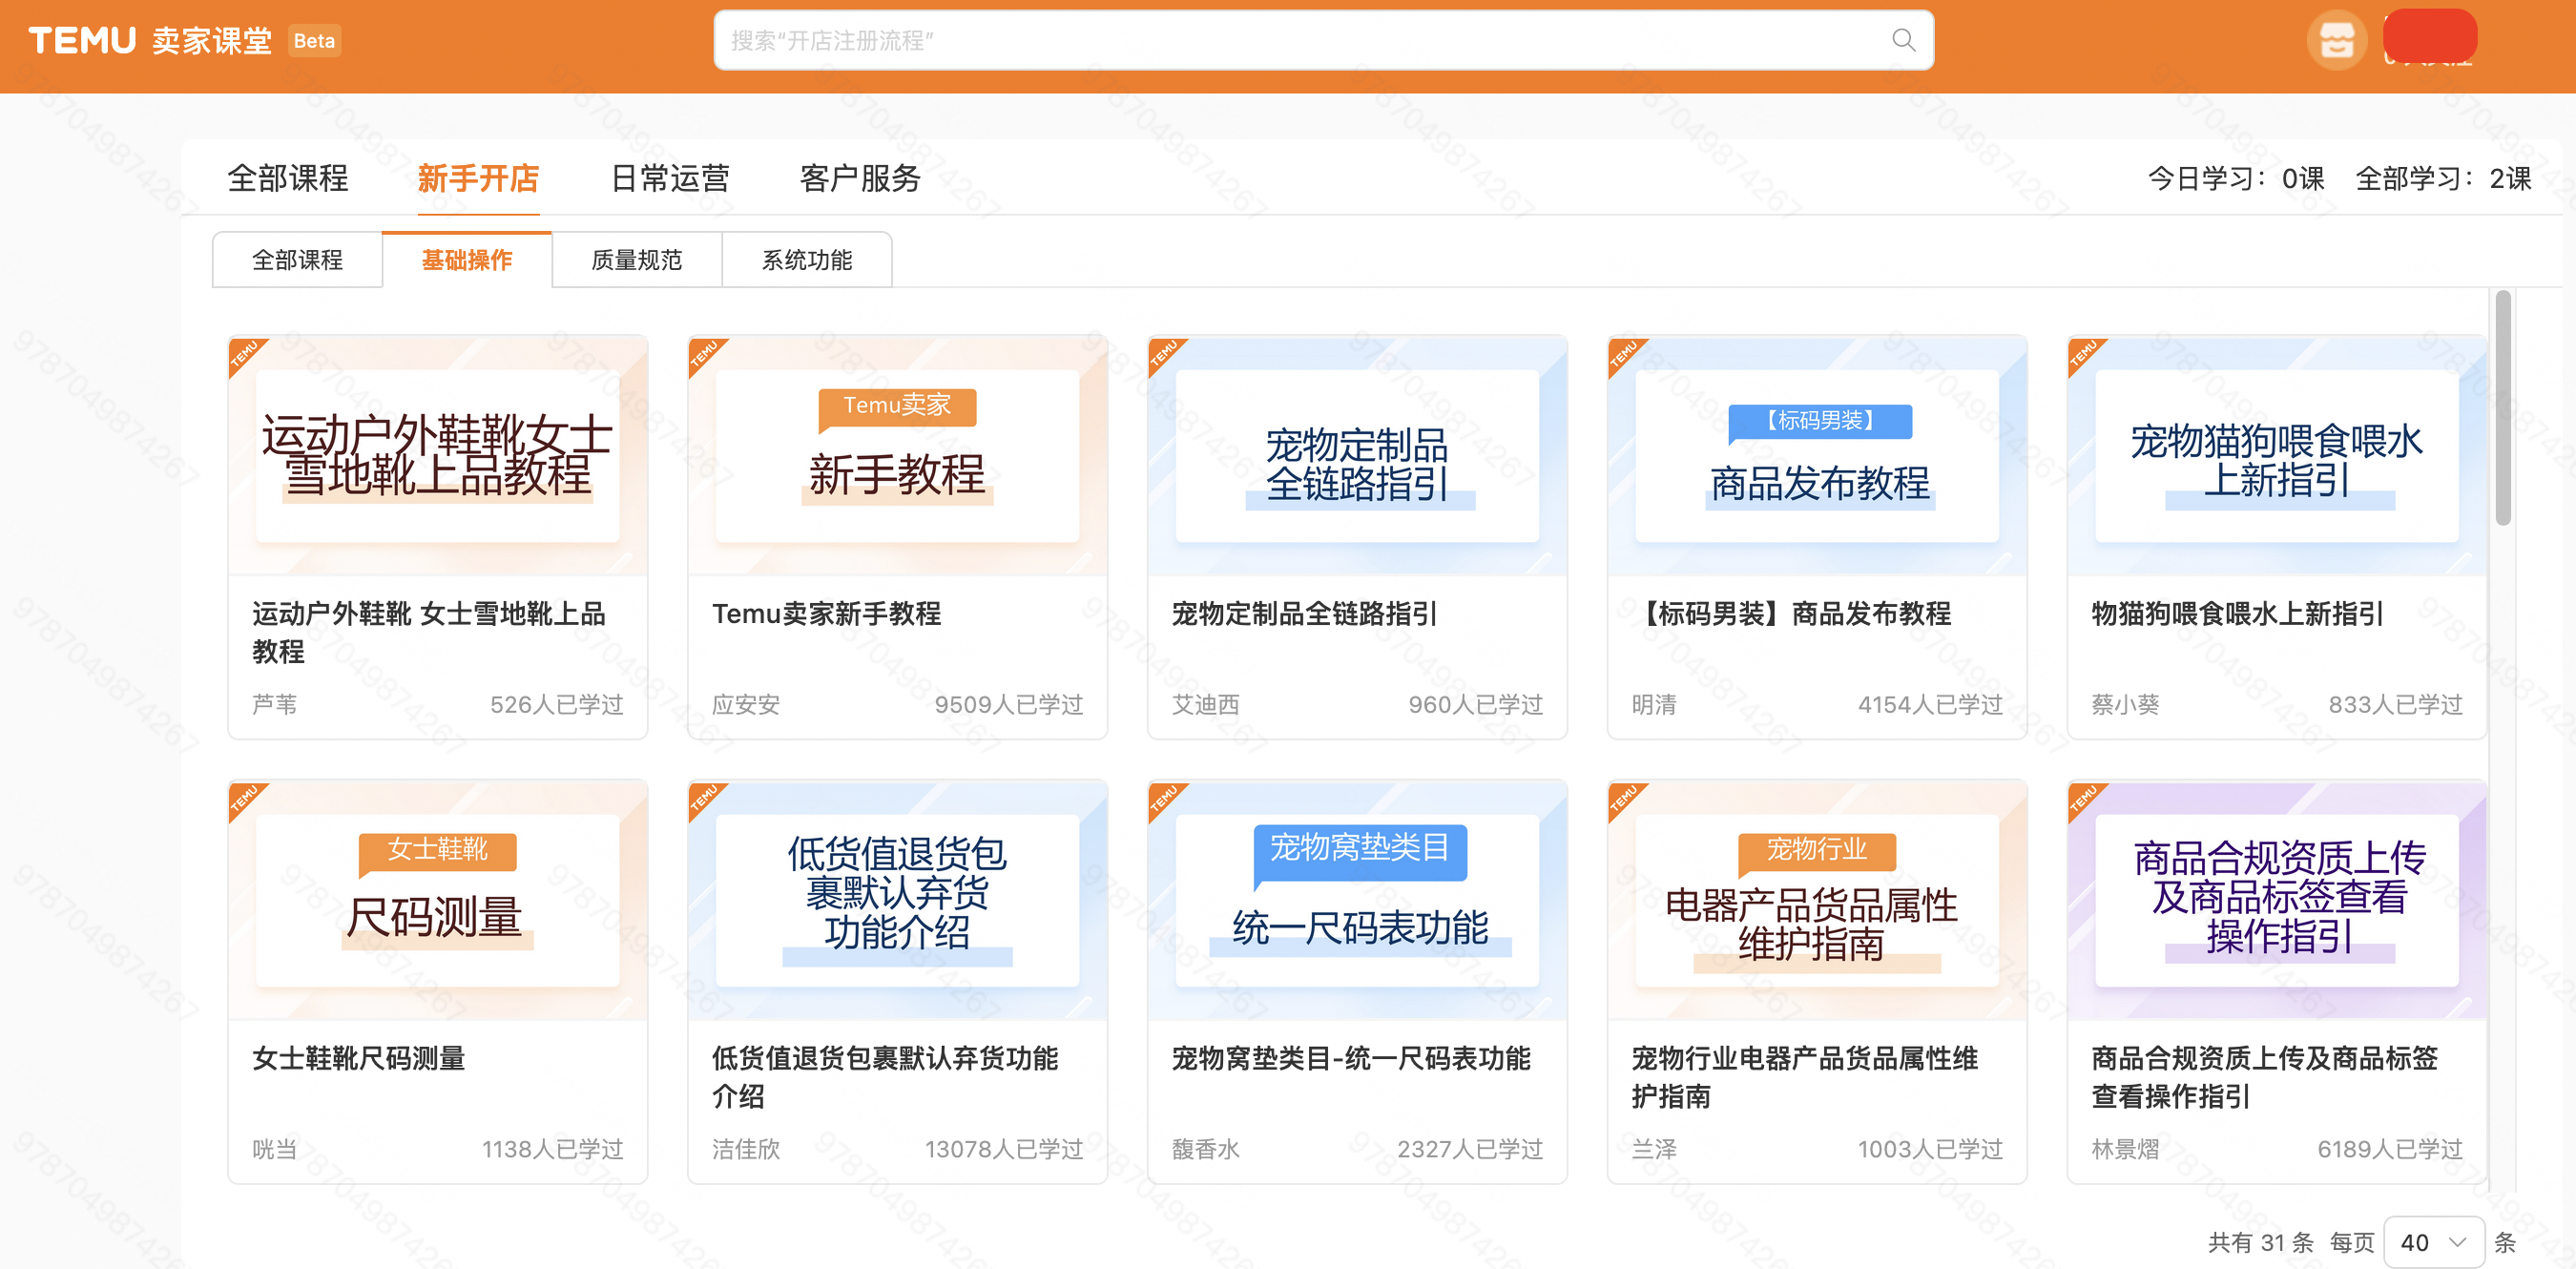This screenshot has width=2576, height=1269.
Task: Click 全部学习：2课 counter
Action: click(x=2444, y=178)
